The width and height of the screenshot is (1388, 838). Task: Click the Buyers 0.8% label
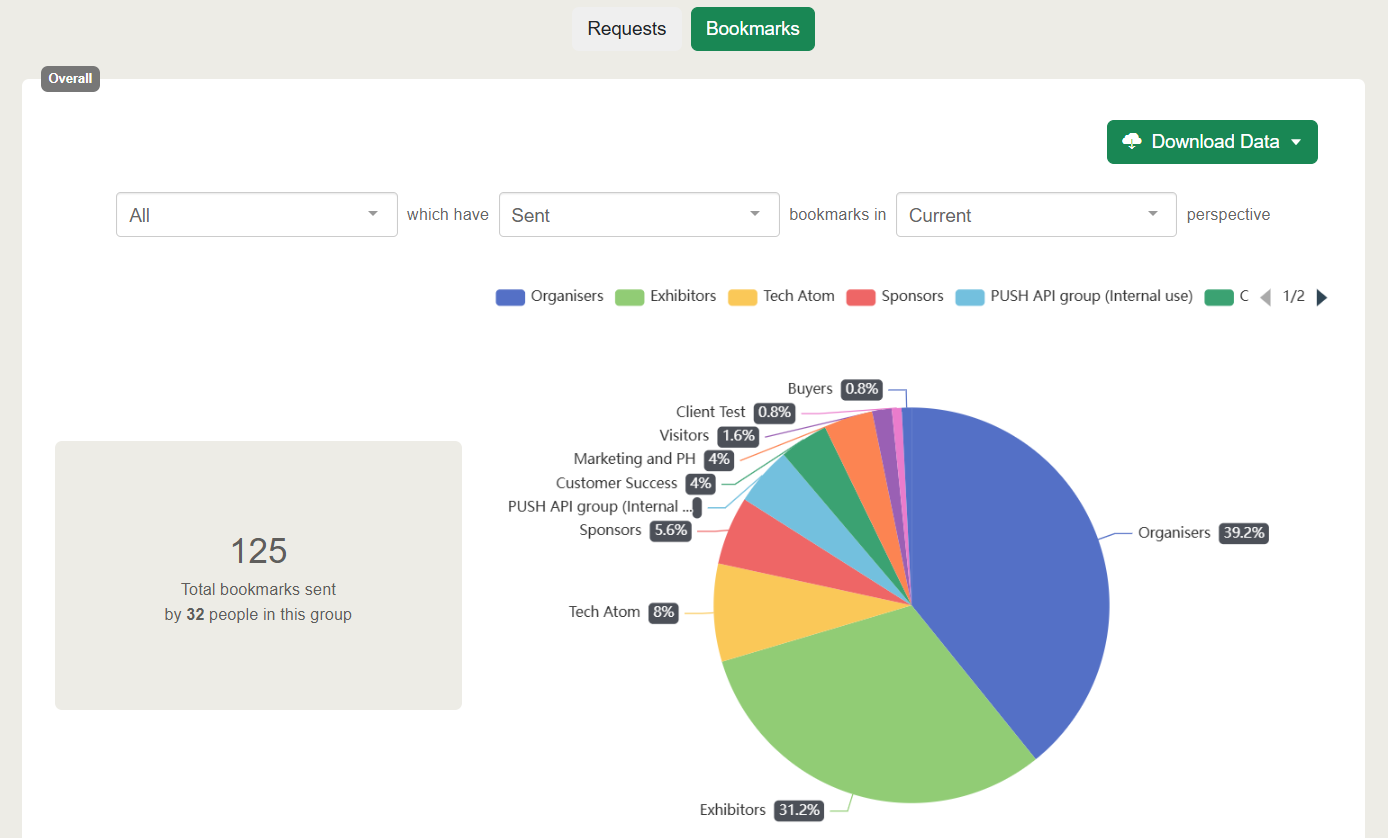tap(835, 389)
